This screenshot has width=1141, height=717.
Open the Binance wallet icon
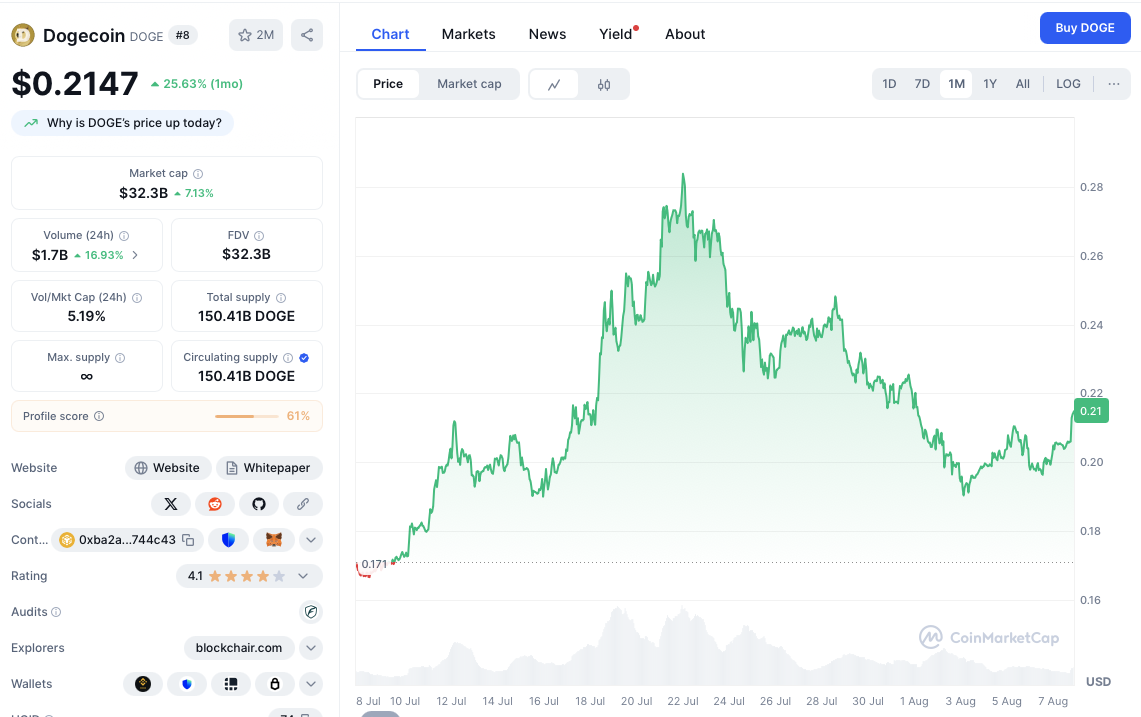(x=143, y=684)
